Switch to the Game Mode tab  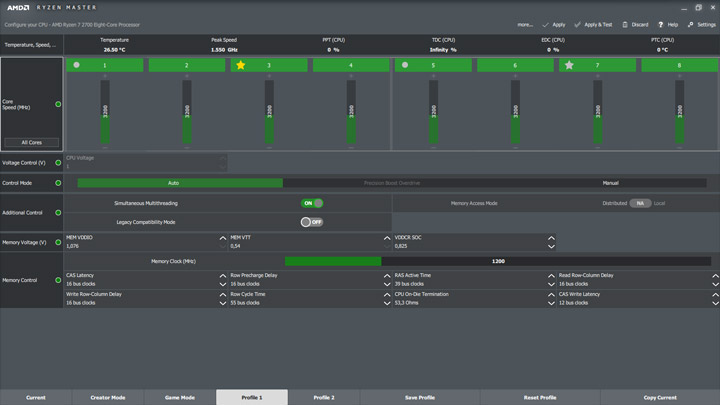pyautogui.click(x=180, y=397)
